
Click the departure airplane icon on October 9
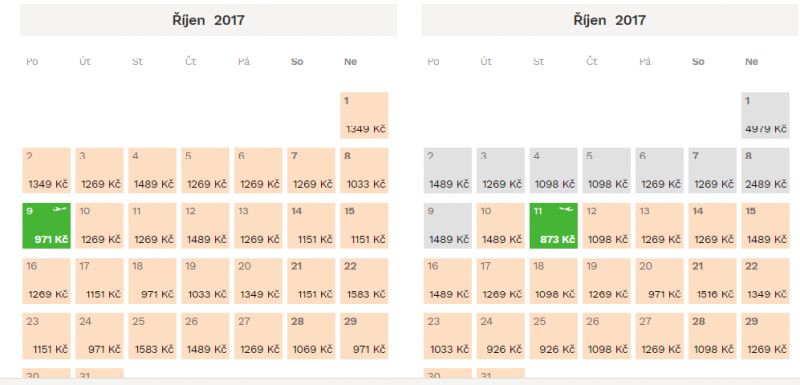pyautogui.click(x=60, y=209)
